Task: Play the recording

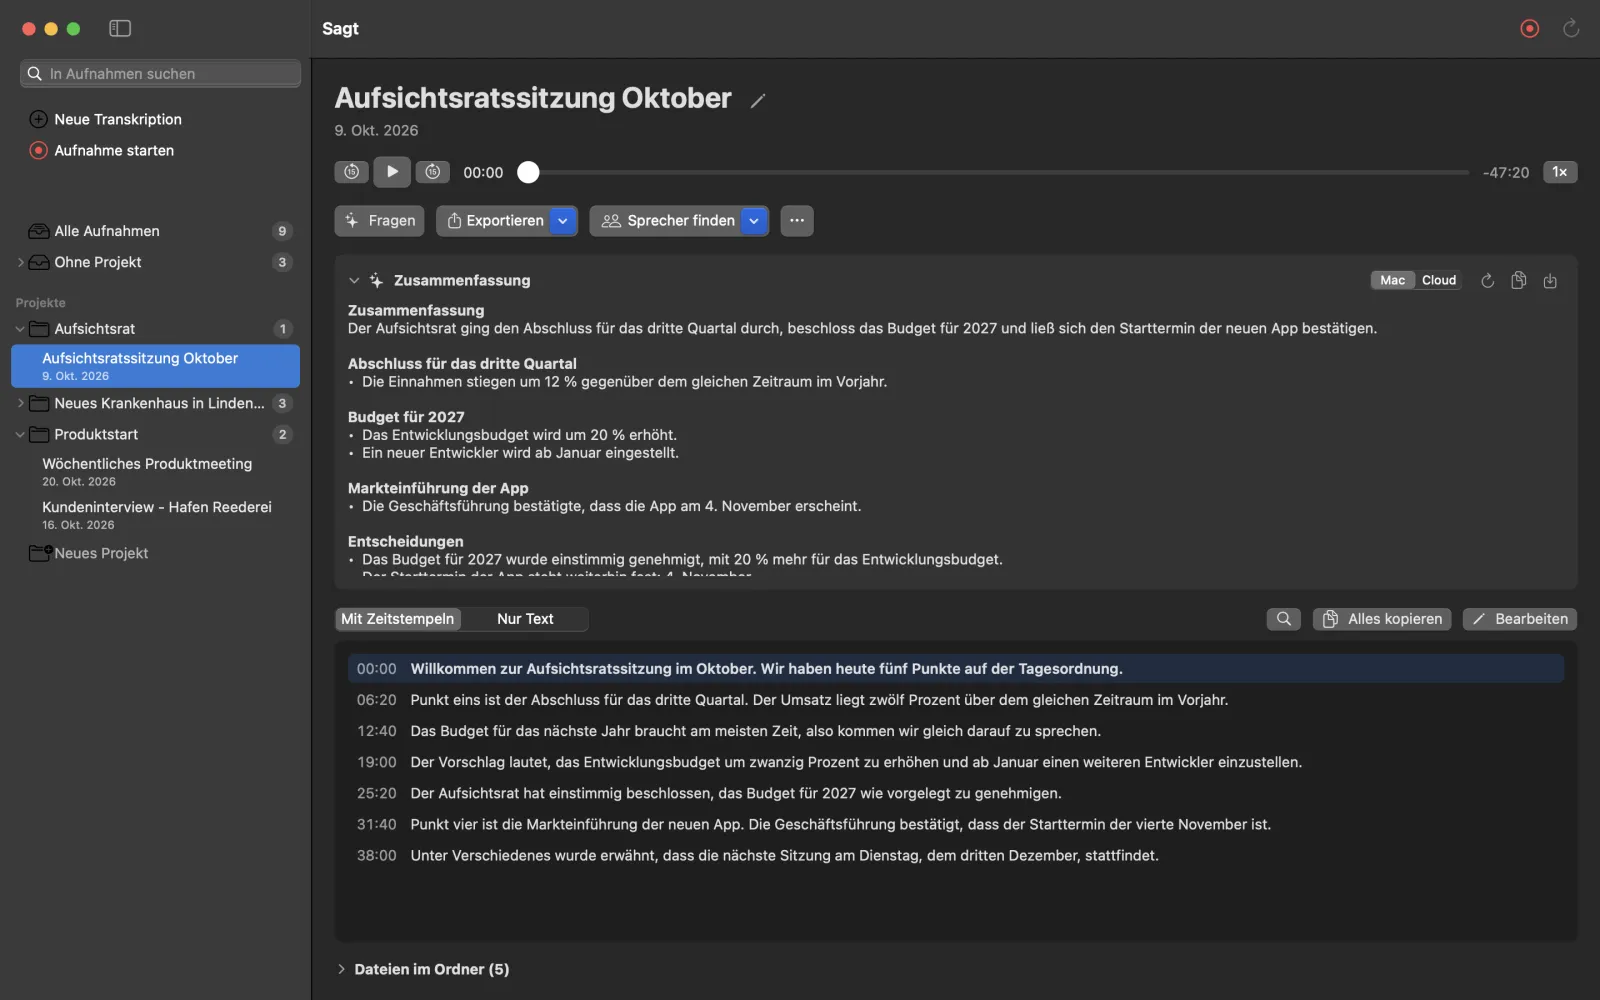Action: 392,172
